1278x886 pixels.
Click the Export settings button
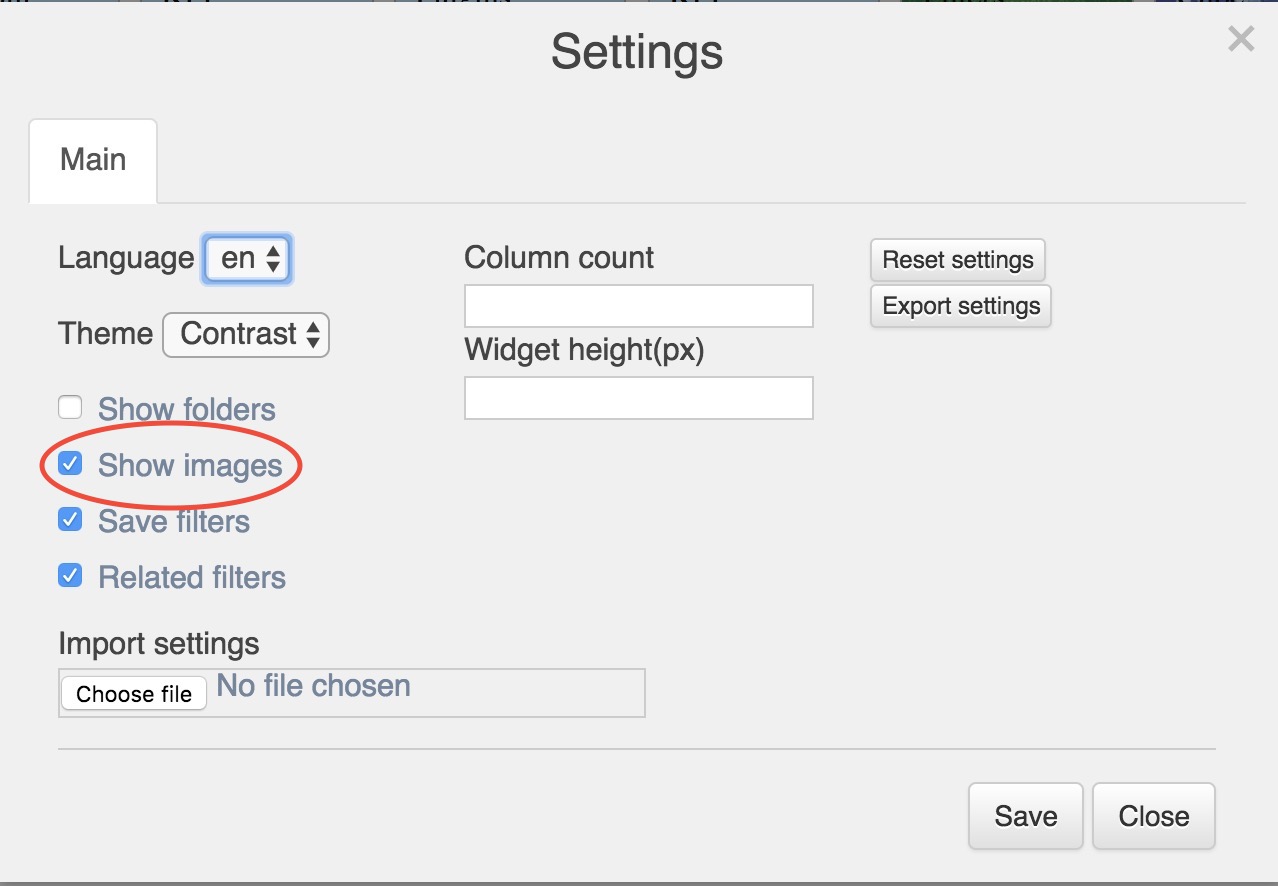(960, 306)
